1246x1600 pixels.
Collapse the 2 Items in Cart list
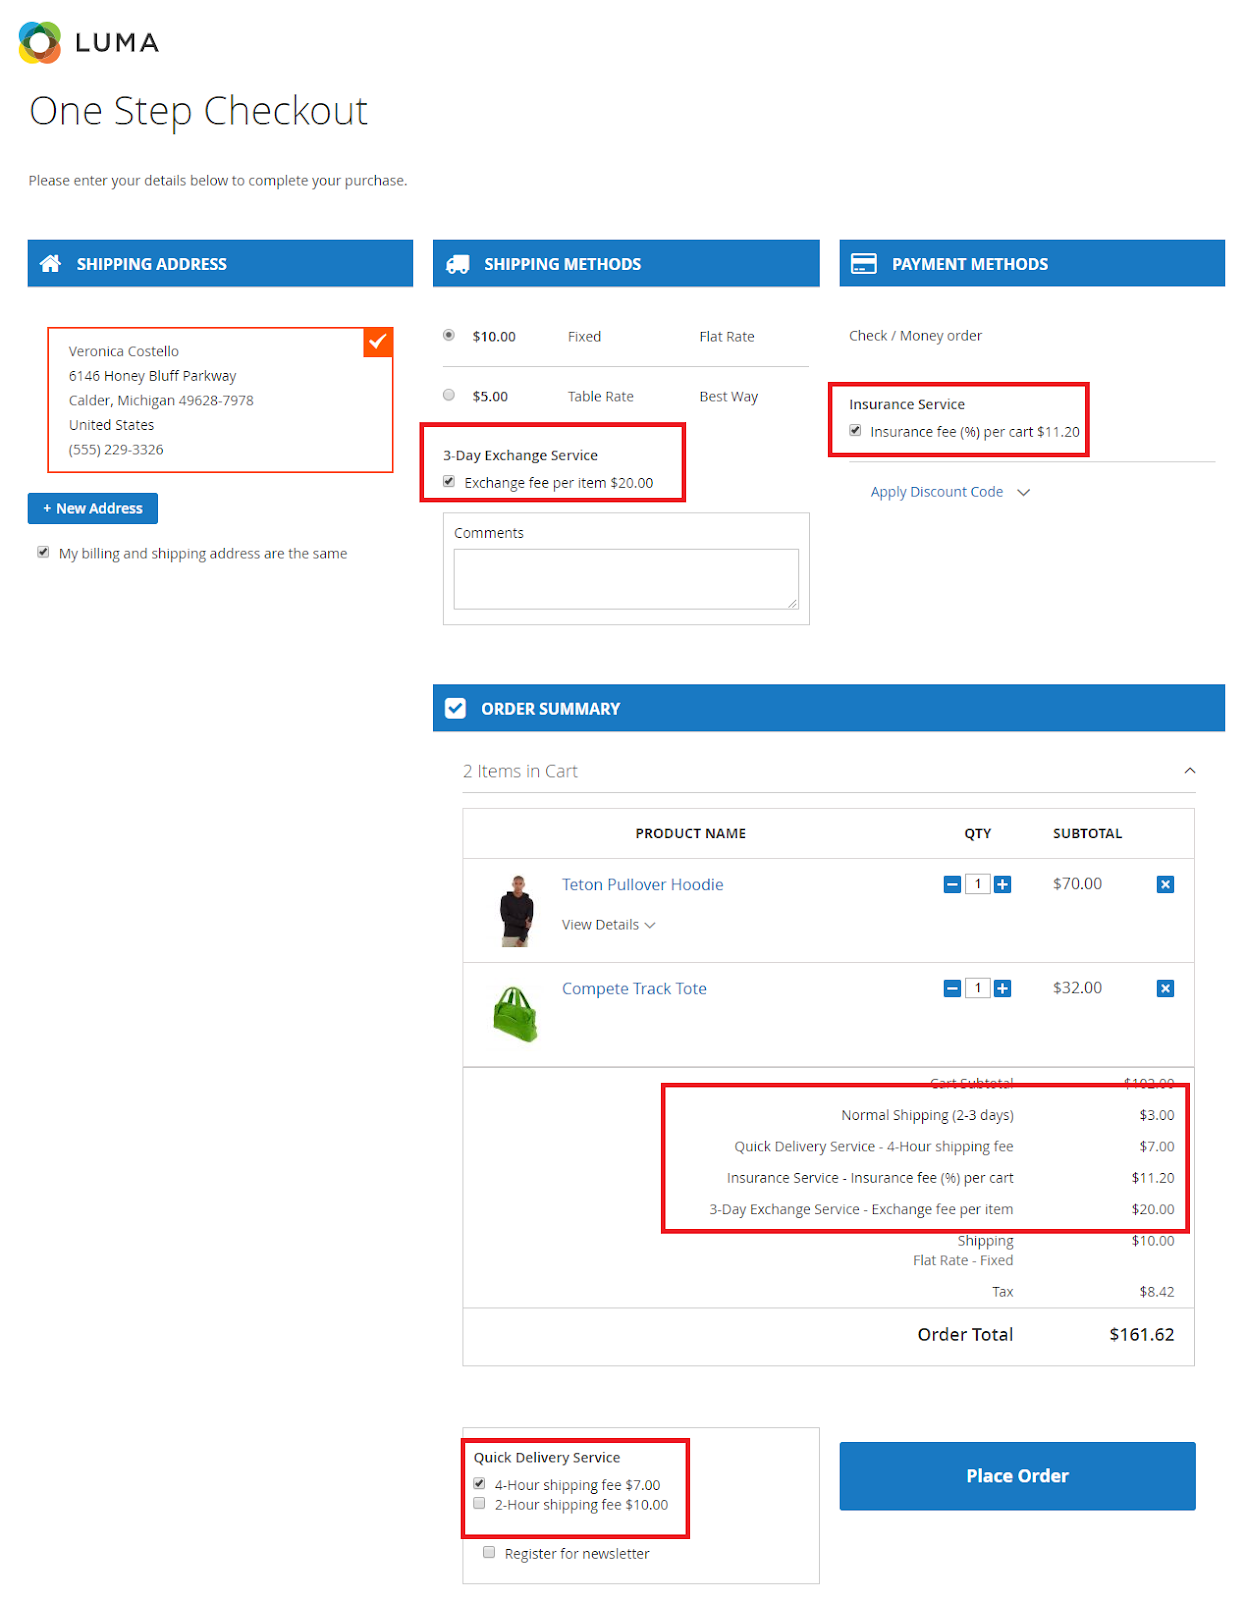(1189, 771)
